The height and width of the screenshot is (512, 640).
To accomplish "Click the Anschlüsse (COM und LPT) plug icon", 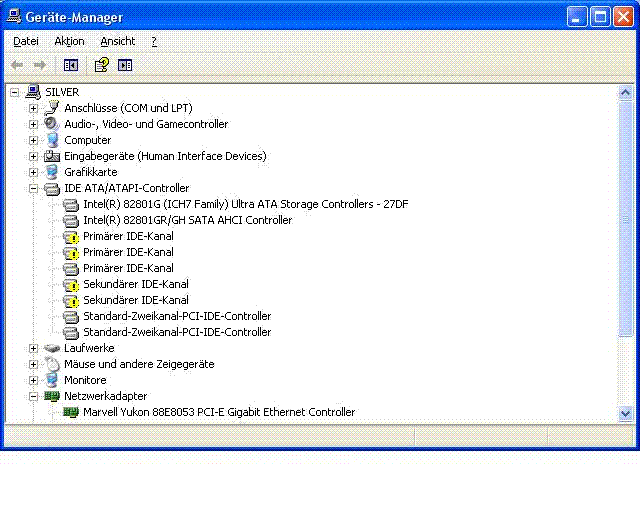I will click(x=52, y=108).
